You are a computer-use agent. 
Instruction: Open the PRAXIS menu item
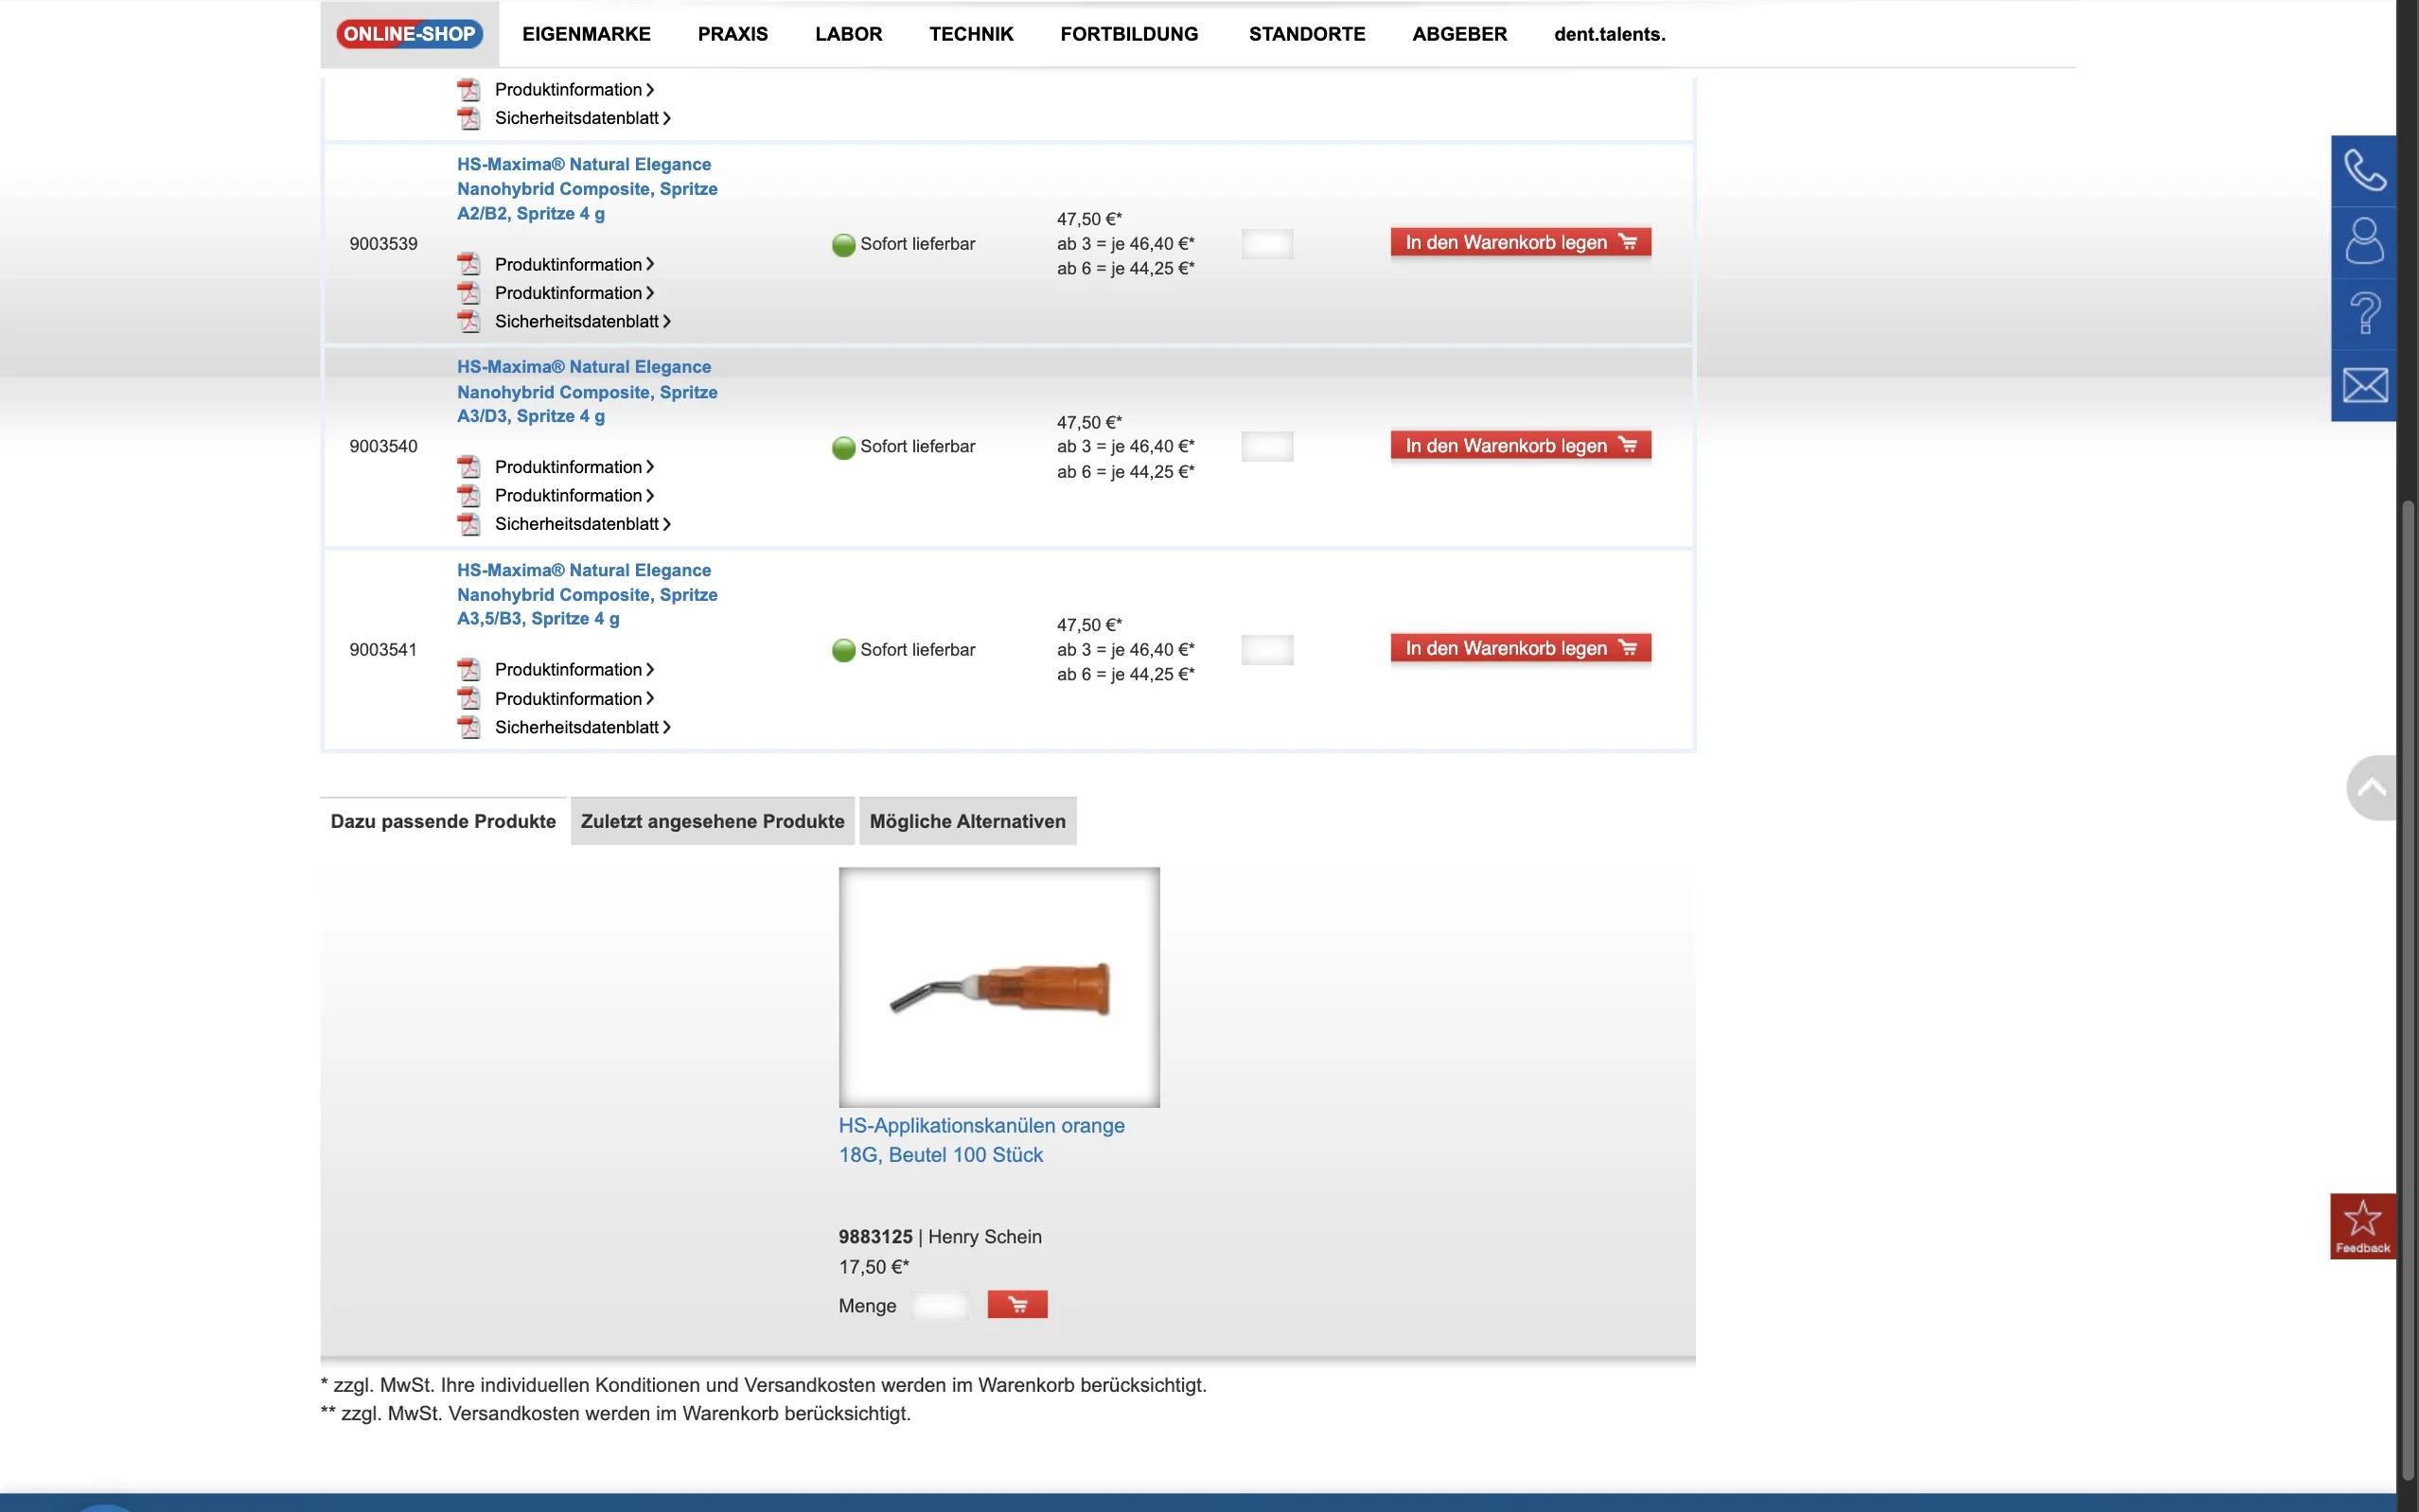732,34
